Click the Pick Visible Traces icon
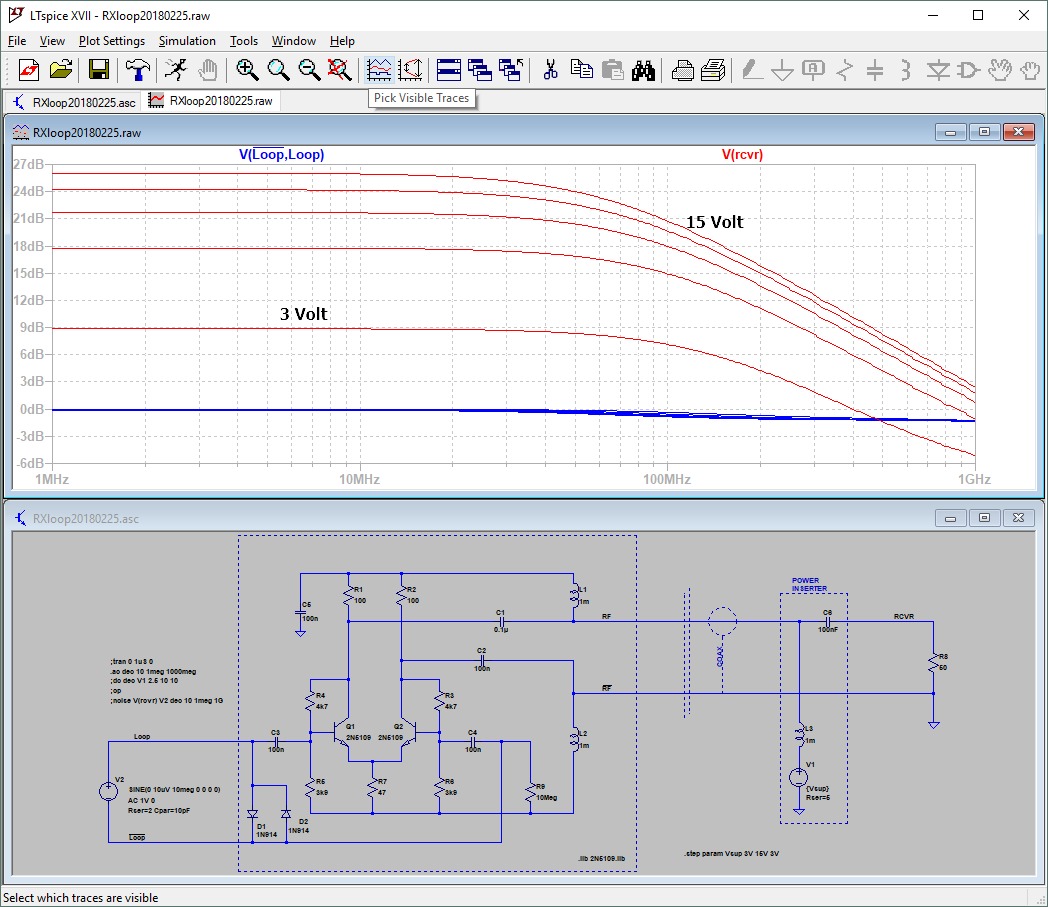The width and height of the screenshot is (1048, 907). pyautogui.click(x=379, y=69)
